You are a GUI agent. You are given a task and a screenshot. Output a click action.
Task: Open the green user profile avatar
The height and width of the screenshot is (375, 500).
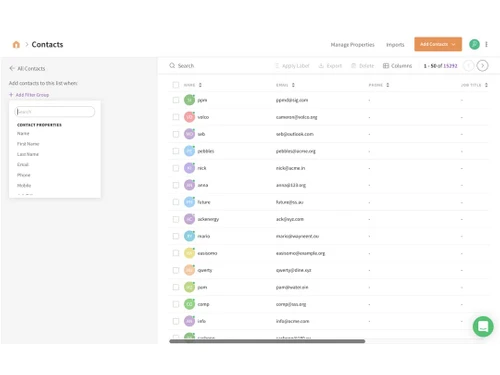tap(474, 44)
